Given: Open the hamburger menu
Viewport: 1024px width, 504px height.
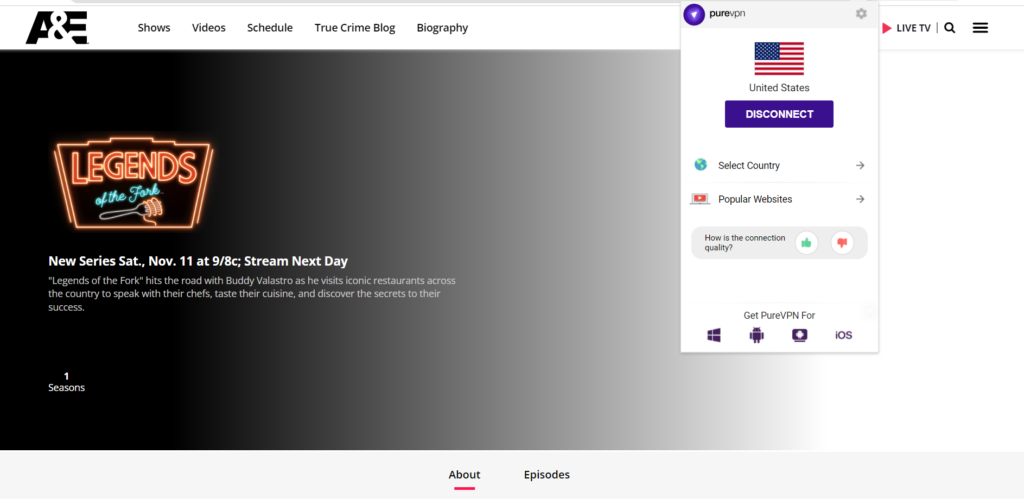Looking at the screenshot, I should [x=980, y=28].
